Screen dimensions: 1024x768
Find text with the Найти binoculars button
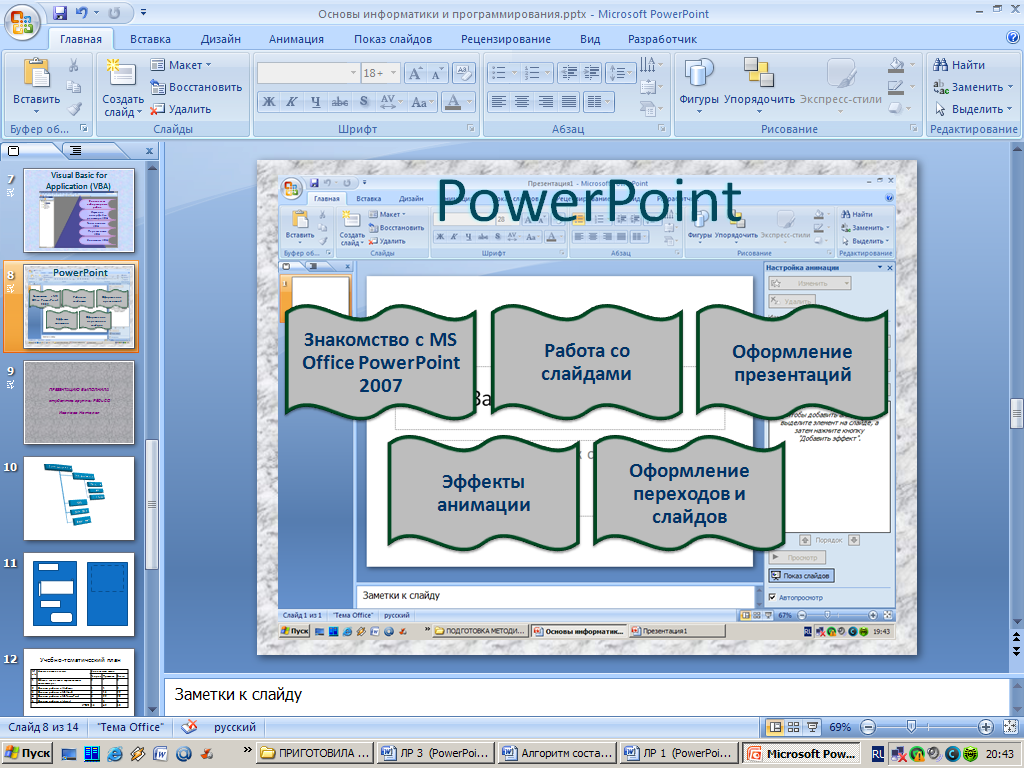click(x=959, y=65)
